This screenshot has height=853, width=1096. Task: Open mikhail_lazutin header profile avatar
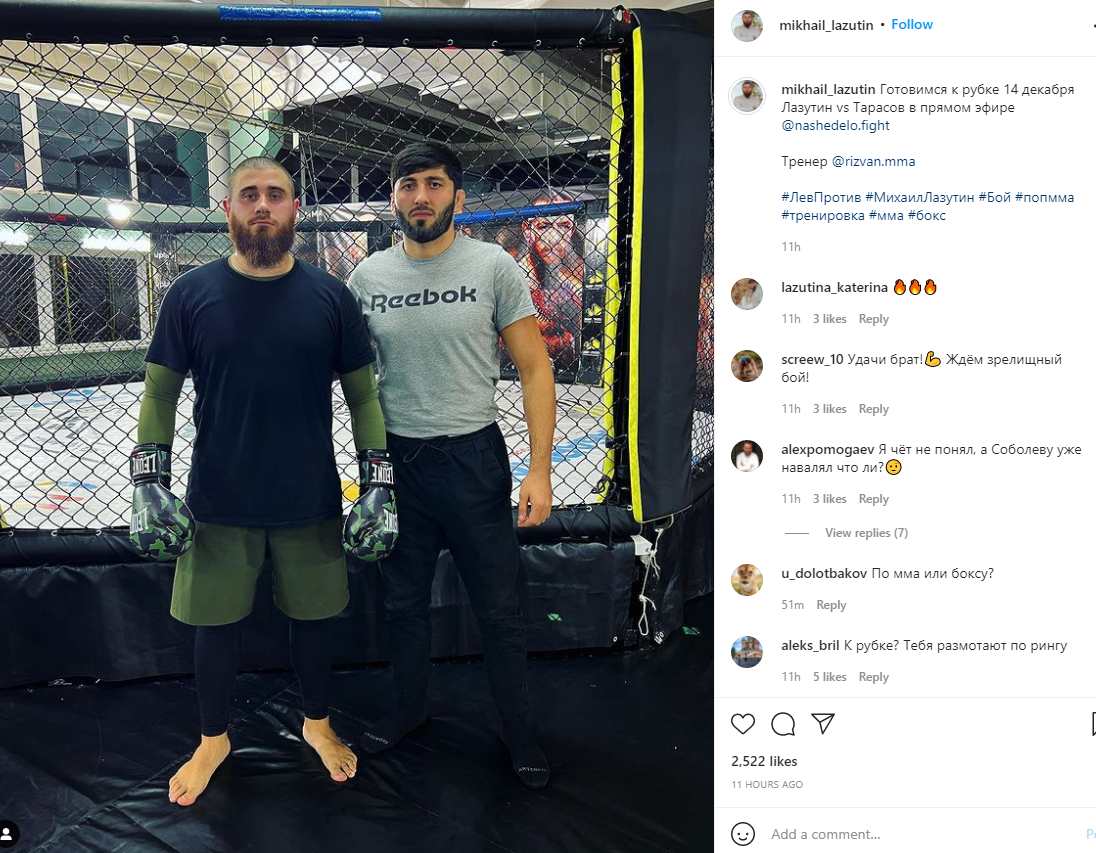(747, 26)
